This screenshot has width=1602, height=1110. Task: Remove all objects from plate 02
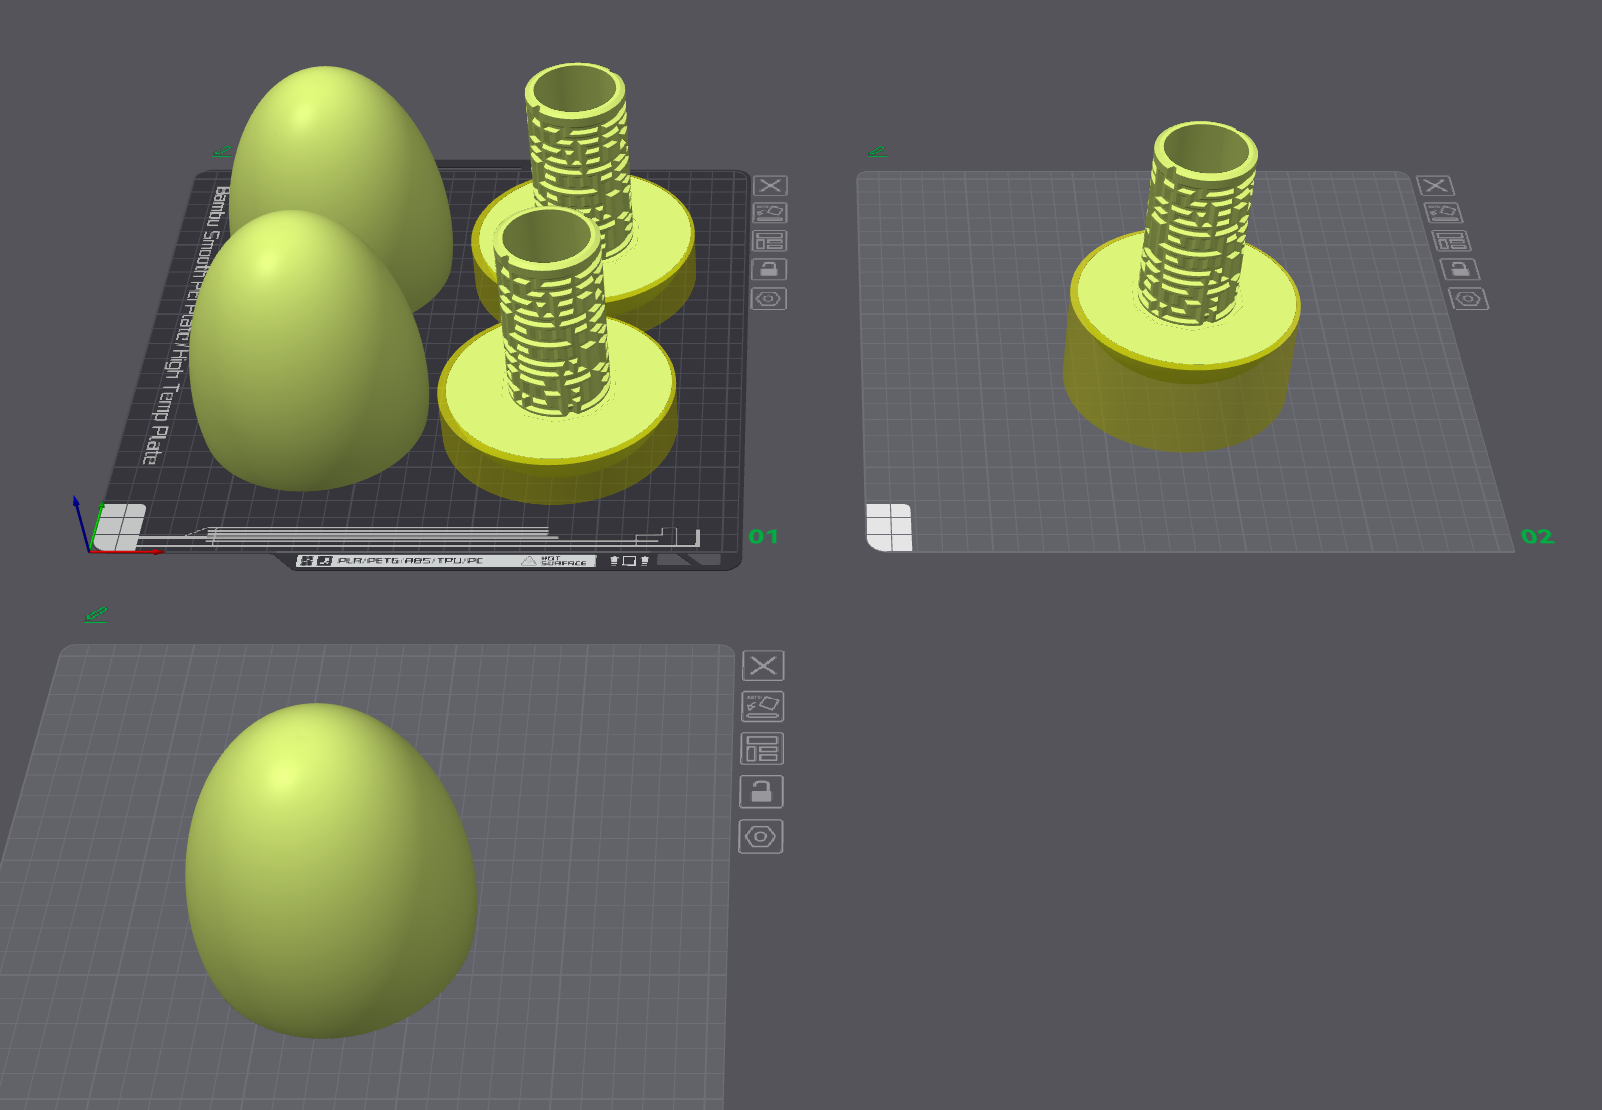click(1435, 186)
